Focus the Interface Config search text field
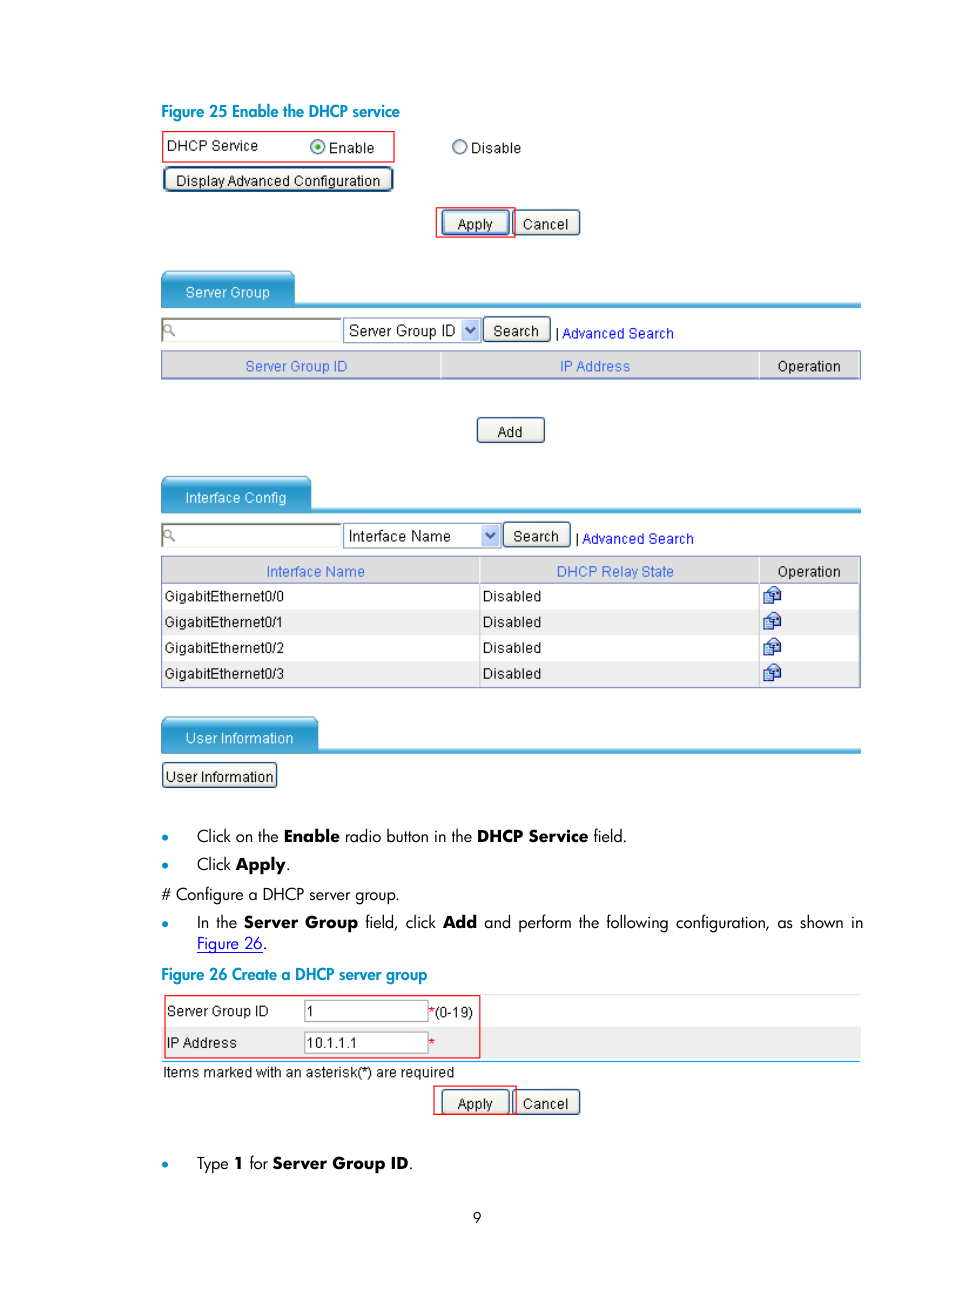Screen dimensions: 954x1294 252,535
